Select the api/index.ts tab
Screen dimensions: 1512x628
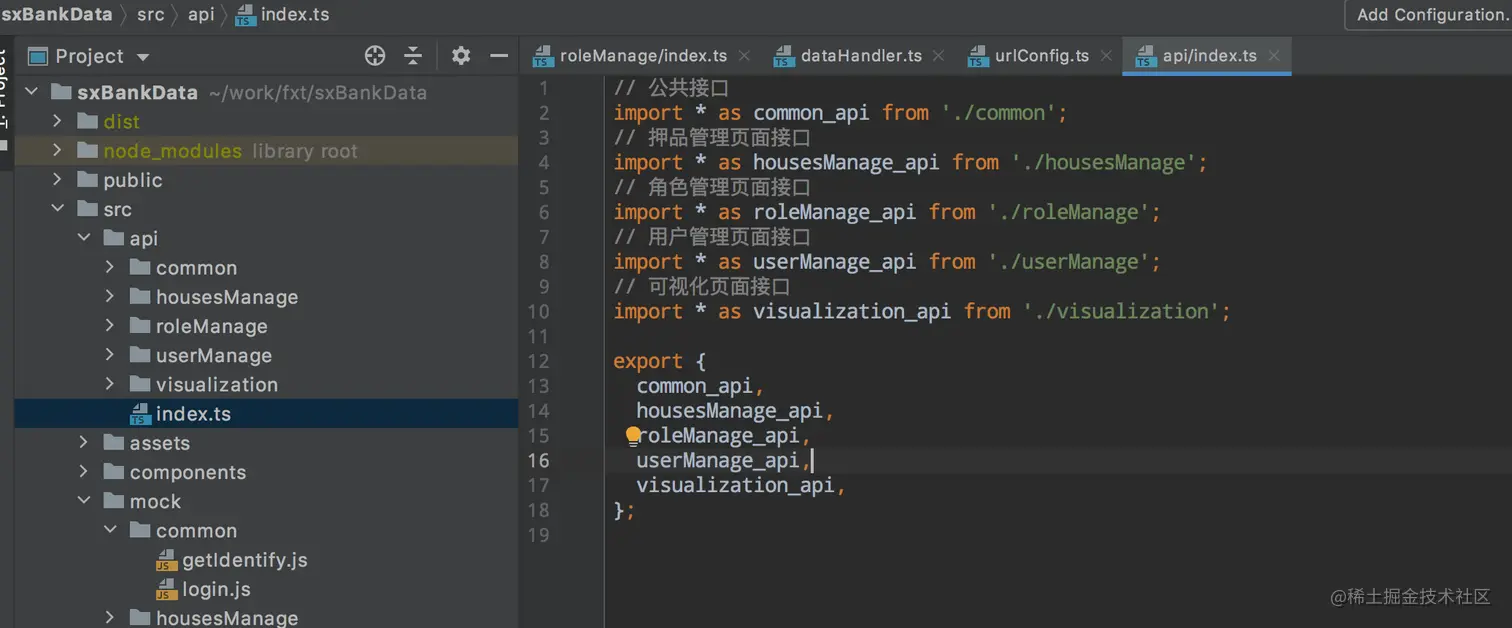[1209, 56]
